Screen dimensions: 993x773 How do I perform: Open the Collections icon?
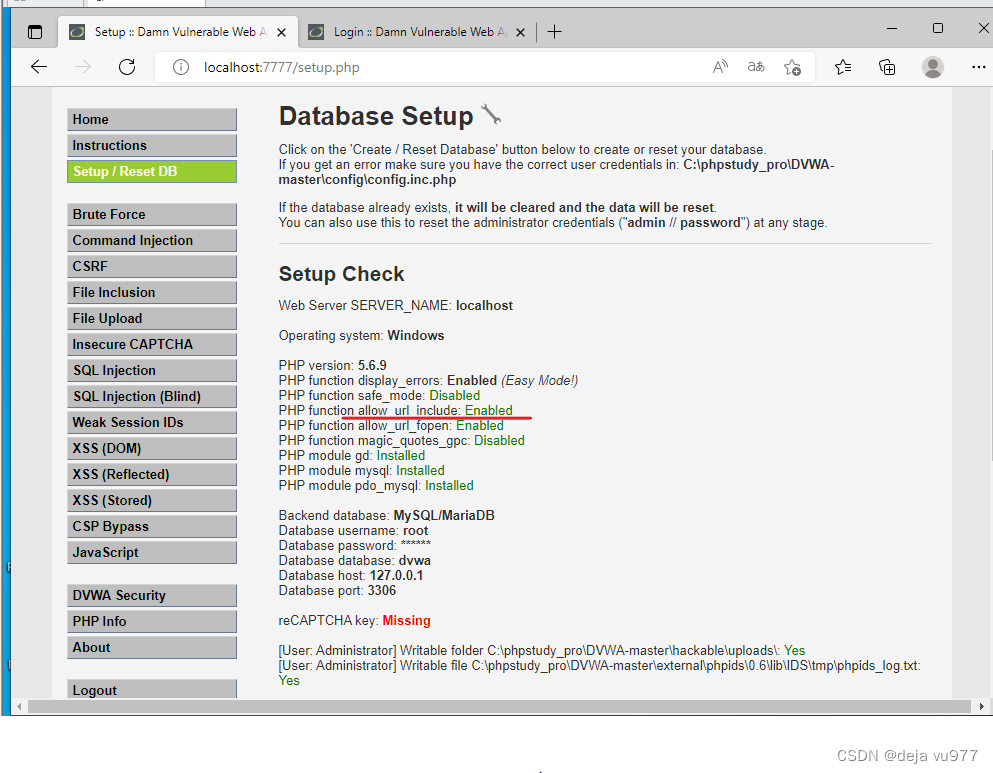tap(887, 67)
